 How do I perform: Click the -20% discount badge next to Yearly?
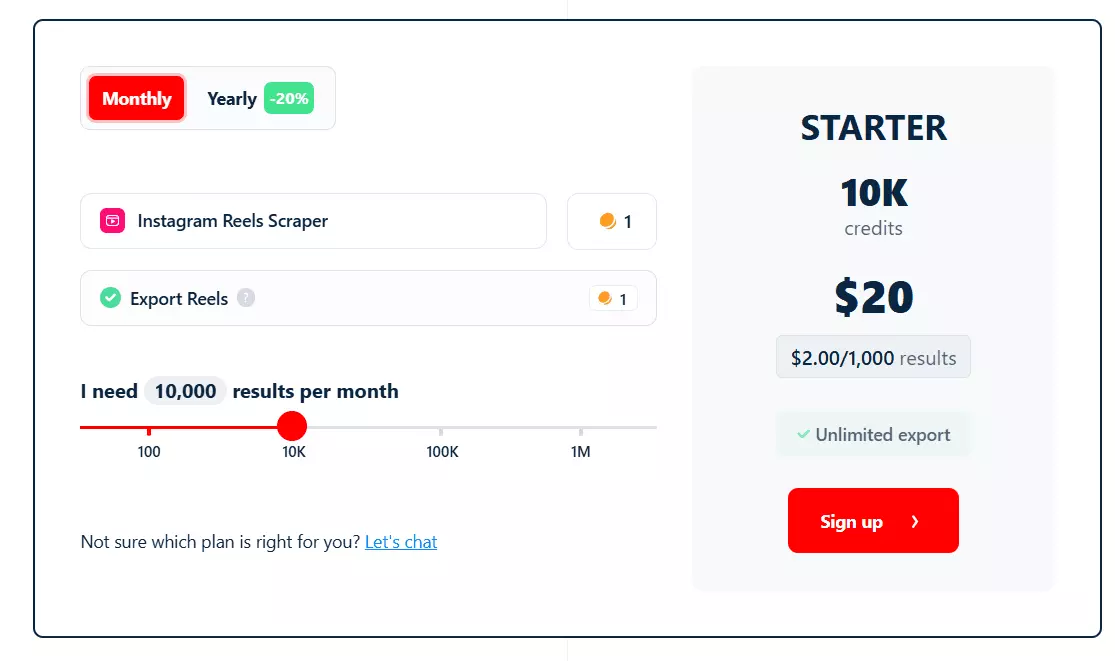[289, 98]
